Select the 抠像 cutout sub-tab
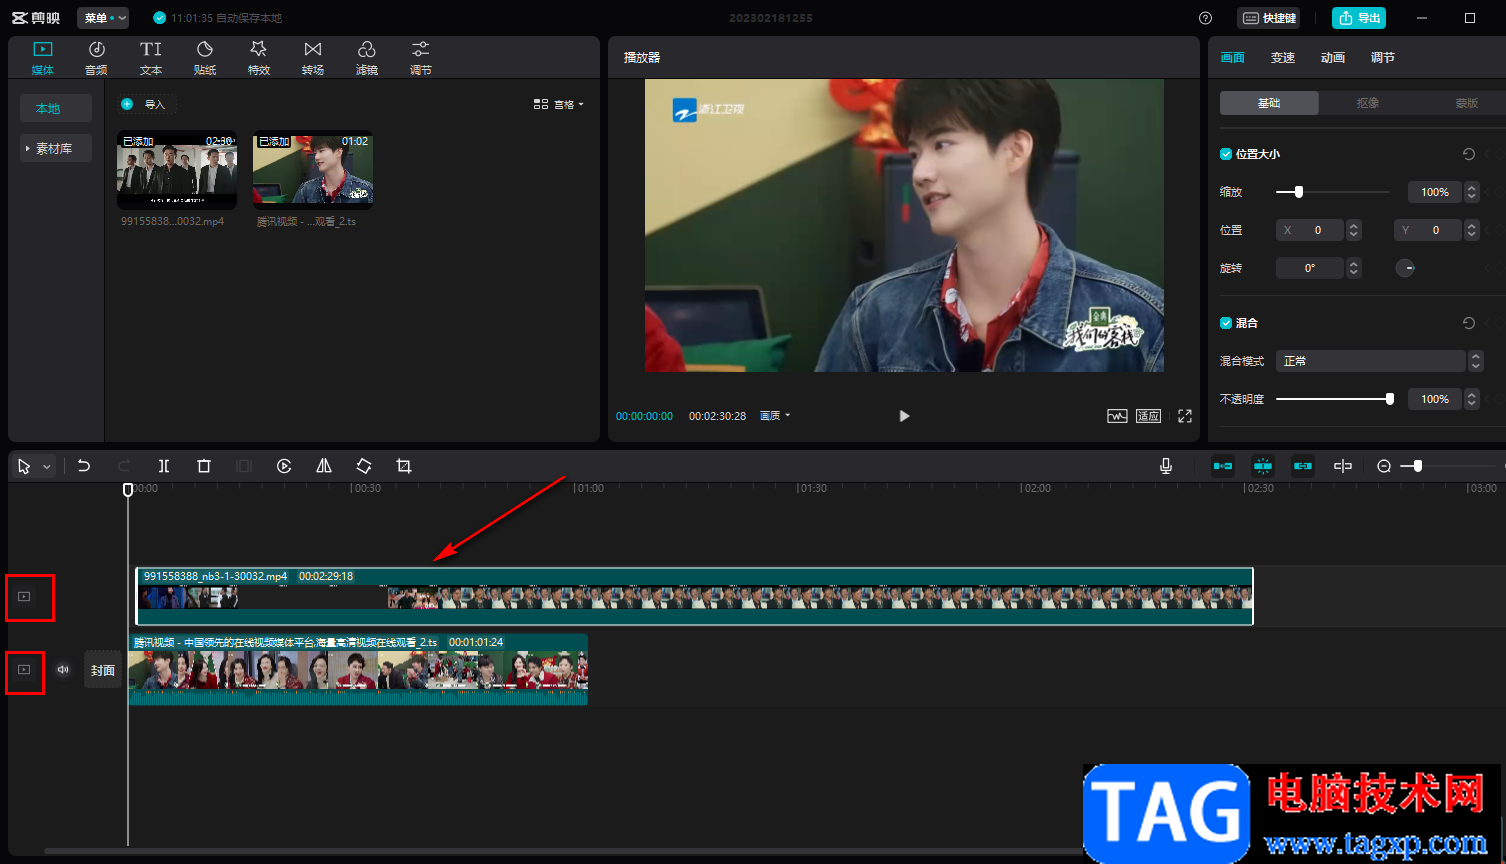This screenshot has width=1506, height=864. 1368,103
